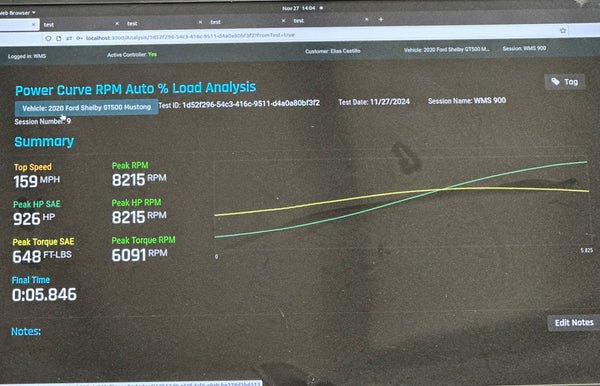600x386 pixels.
Task: Click the Edit Notes button
Action: (574, 323)
